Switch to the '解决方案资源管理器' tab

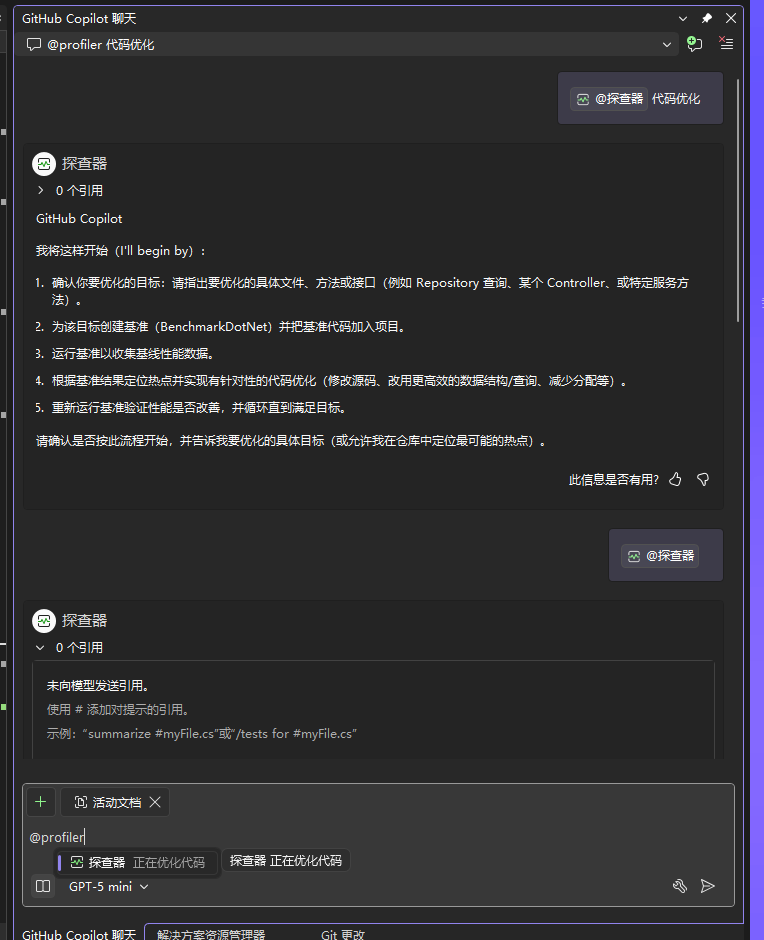pos(211,934)
